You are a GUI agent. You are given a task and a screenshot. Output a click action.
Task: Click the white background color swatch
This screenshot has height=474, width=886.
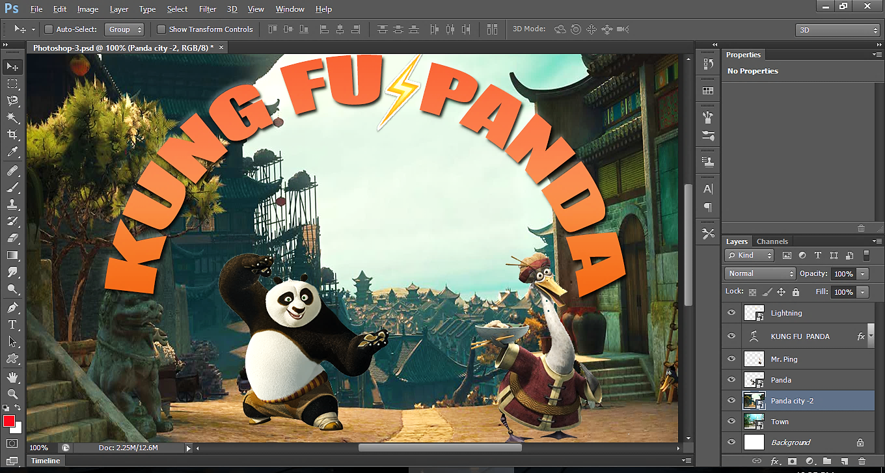coord(18,428)
